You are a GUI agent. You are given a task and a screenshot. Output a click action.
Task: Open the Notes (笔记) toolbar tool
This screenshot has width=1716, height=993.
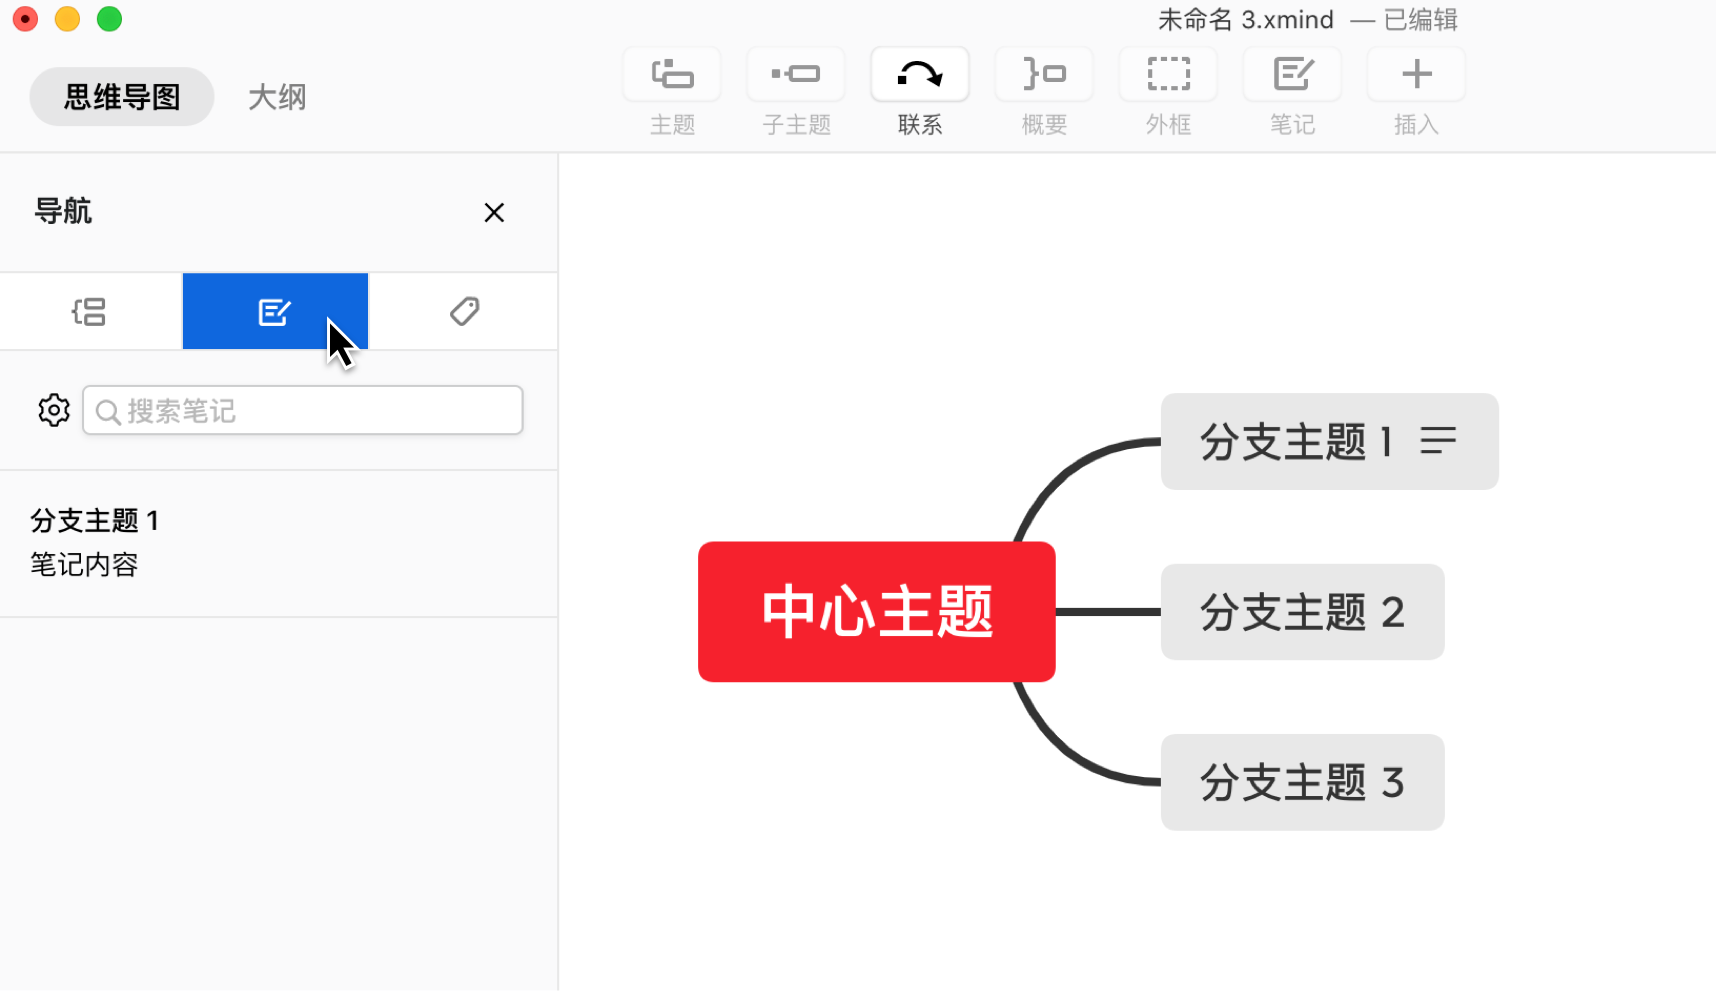(x=1292, y=75)
